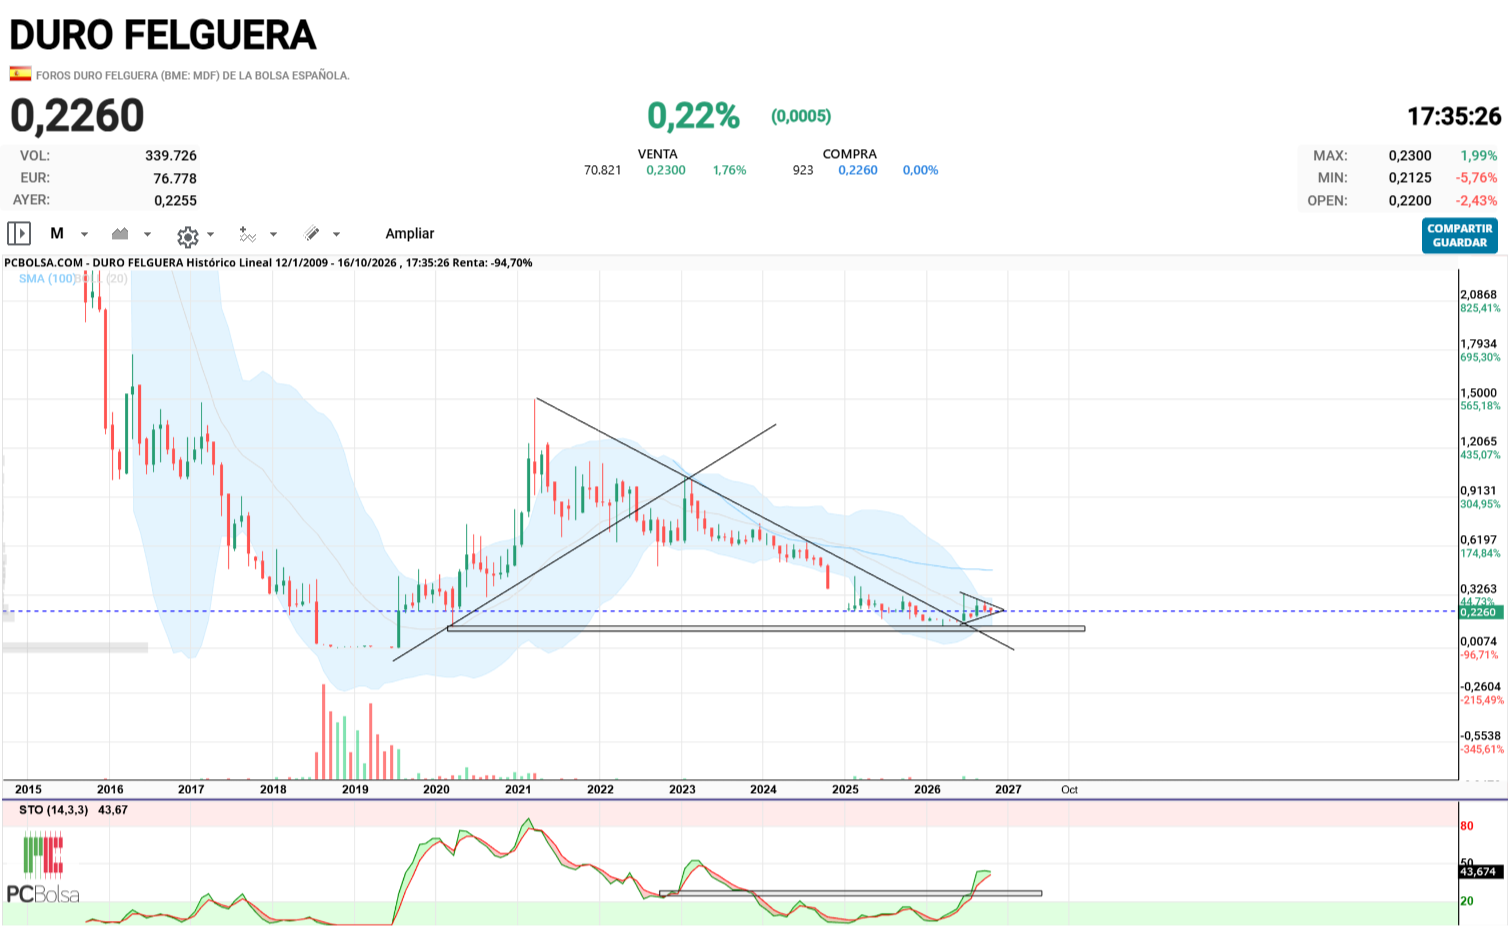Click the 43,674 stochastic value tag

click(x=1479, y=872)
